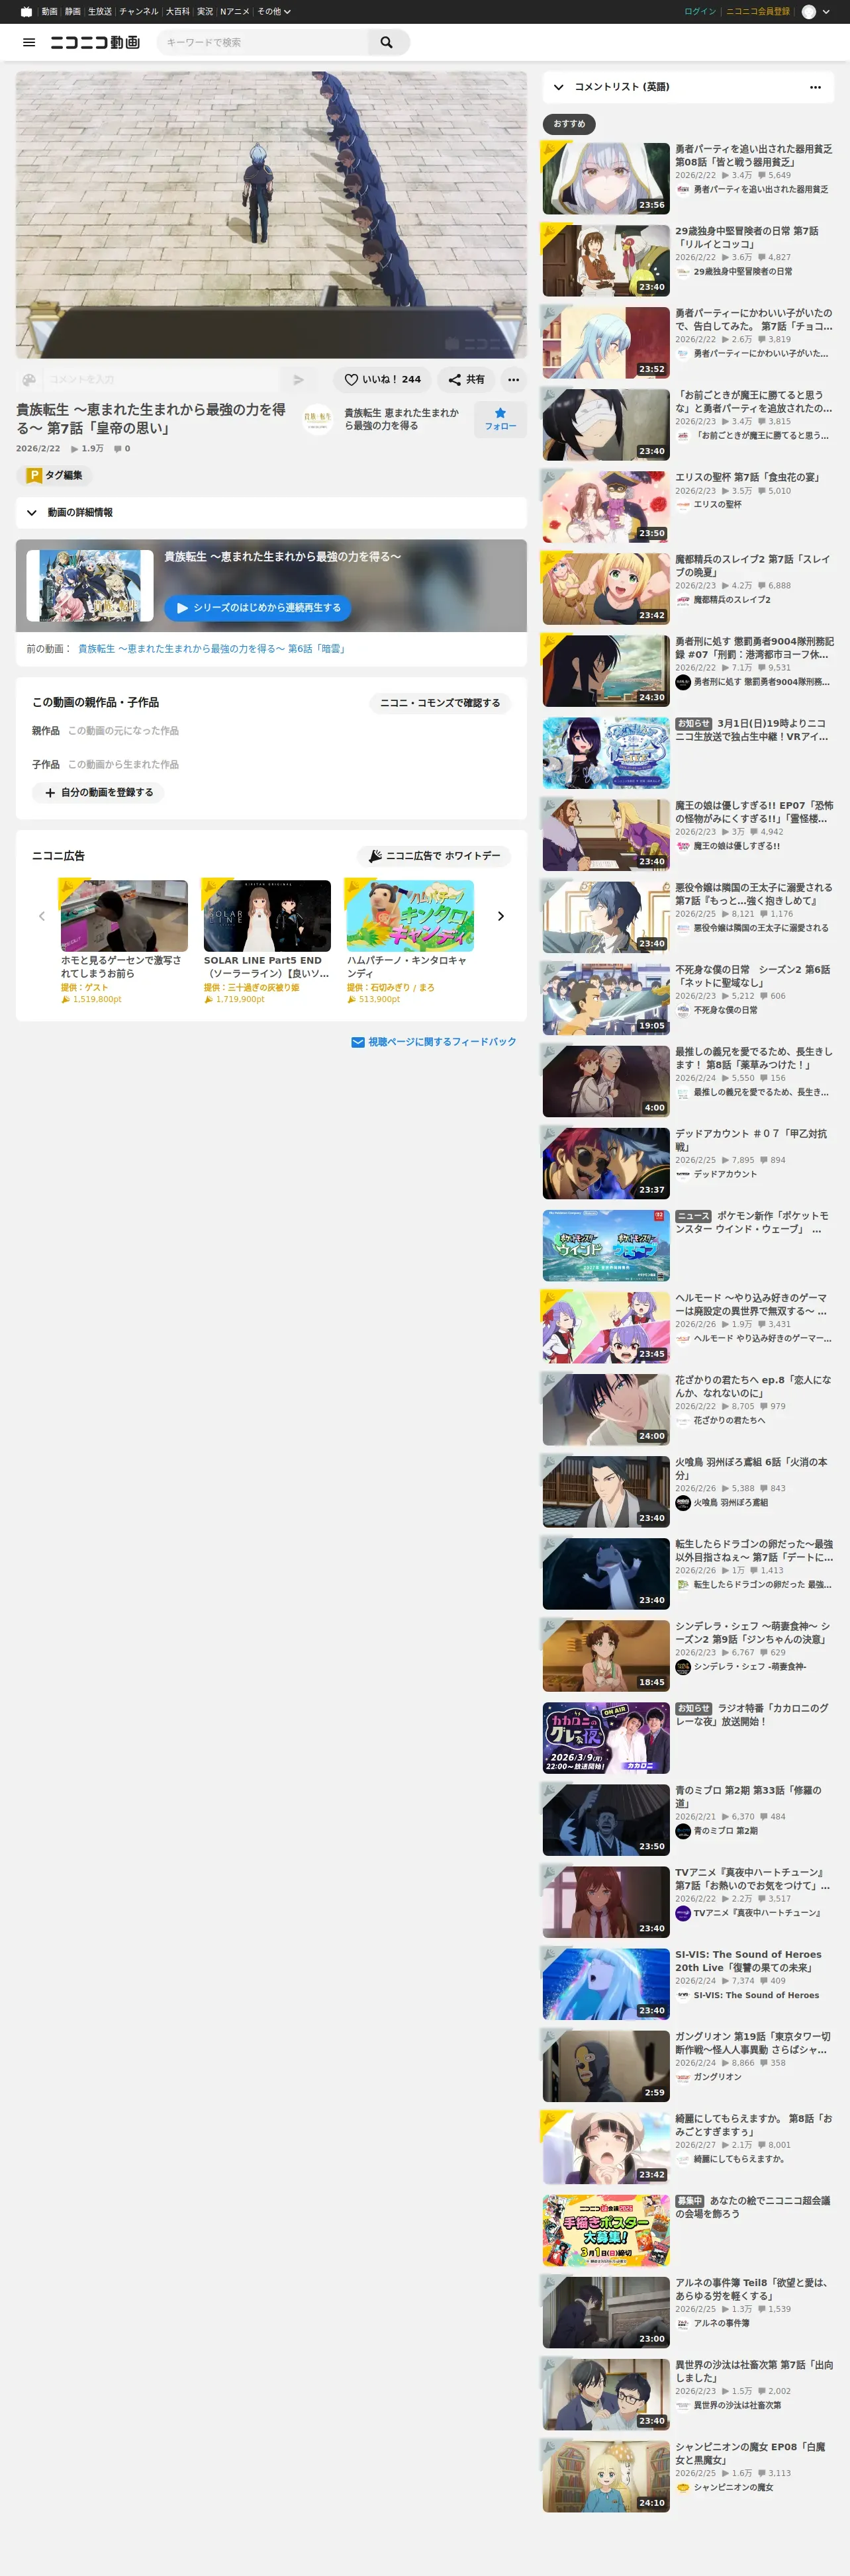850x2576 pixels.
Task: Open the 火喰鳥 羽州ぼろ鳶組 channel icon
Action: point(683,1502)
